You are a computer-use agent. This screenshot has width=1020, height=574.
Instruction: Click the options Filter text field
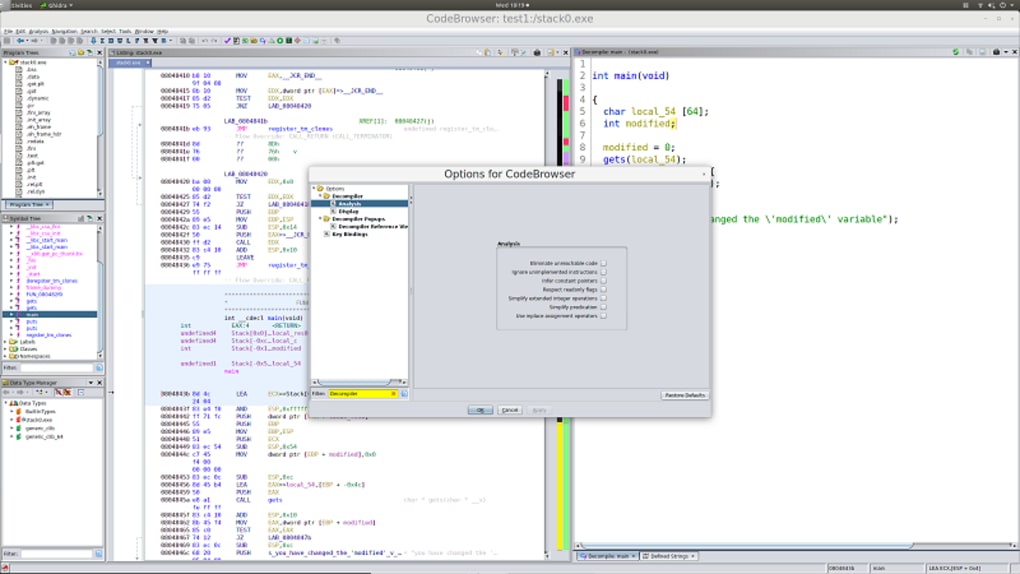[360, 394]
